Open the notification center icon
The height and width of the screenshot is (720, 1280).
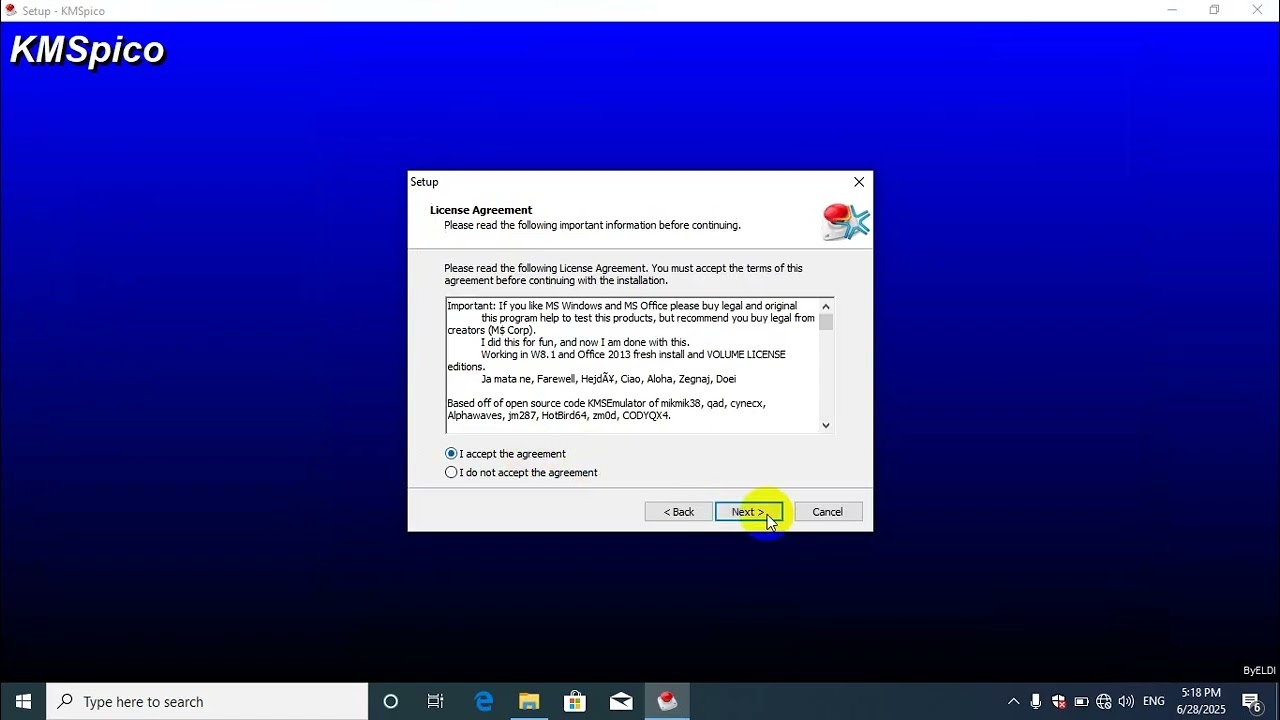tap(1252, 702)
